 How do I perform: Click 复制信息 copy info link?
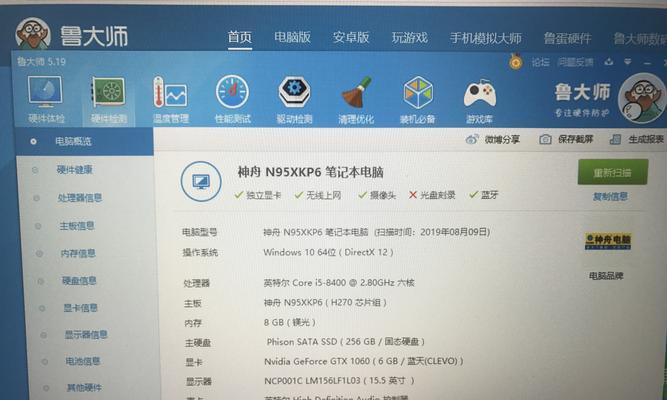pyautogui.click(x=610, y=196)
